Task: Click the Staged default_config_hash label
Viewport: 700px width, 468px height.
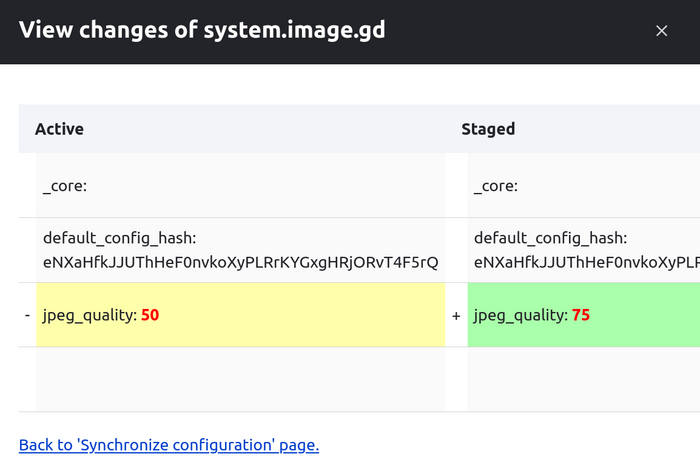Action: pyautogui.click(x=550, y=238)
